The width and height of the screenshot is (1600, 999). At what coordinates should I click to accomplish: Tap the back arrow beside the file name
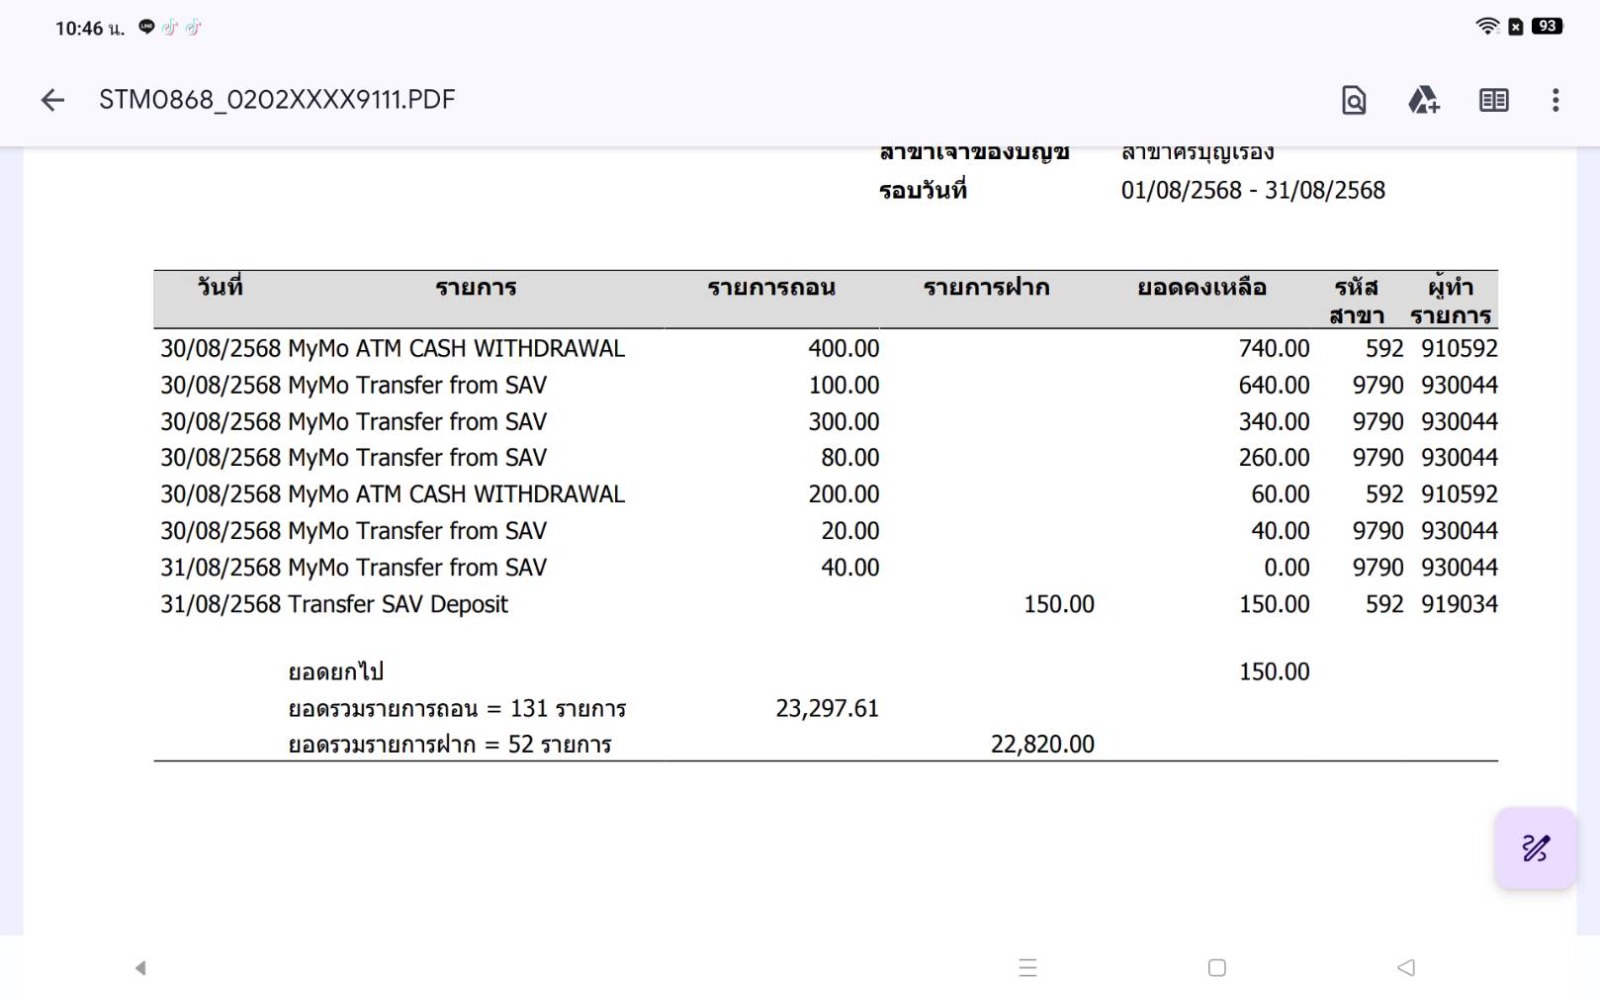[x=52, y=100]
